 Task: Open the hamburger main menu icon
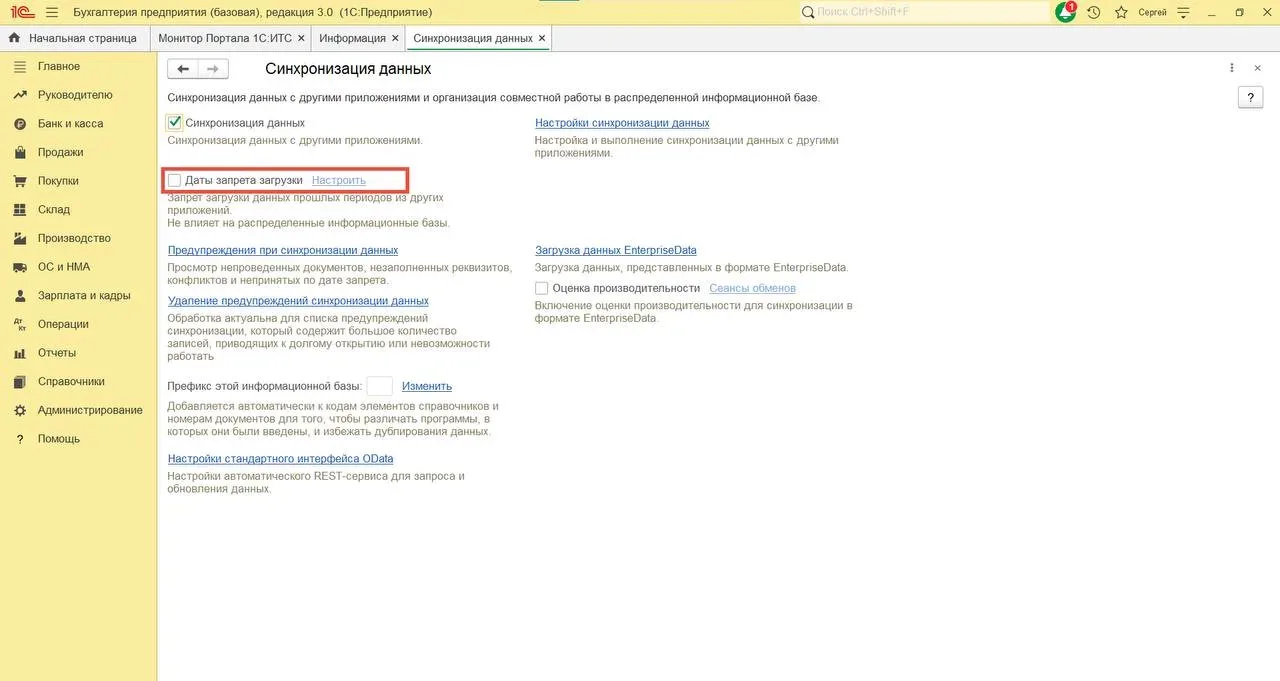pyautogui.click(x=52, y=12)
